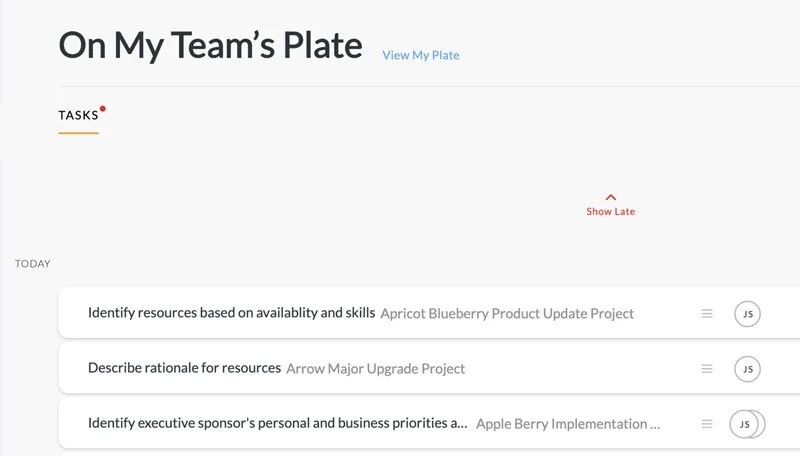This screenshot has height=456, width=800.
Task: Click the TODAY section label
Action: [33, 264]
